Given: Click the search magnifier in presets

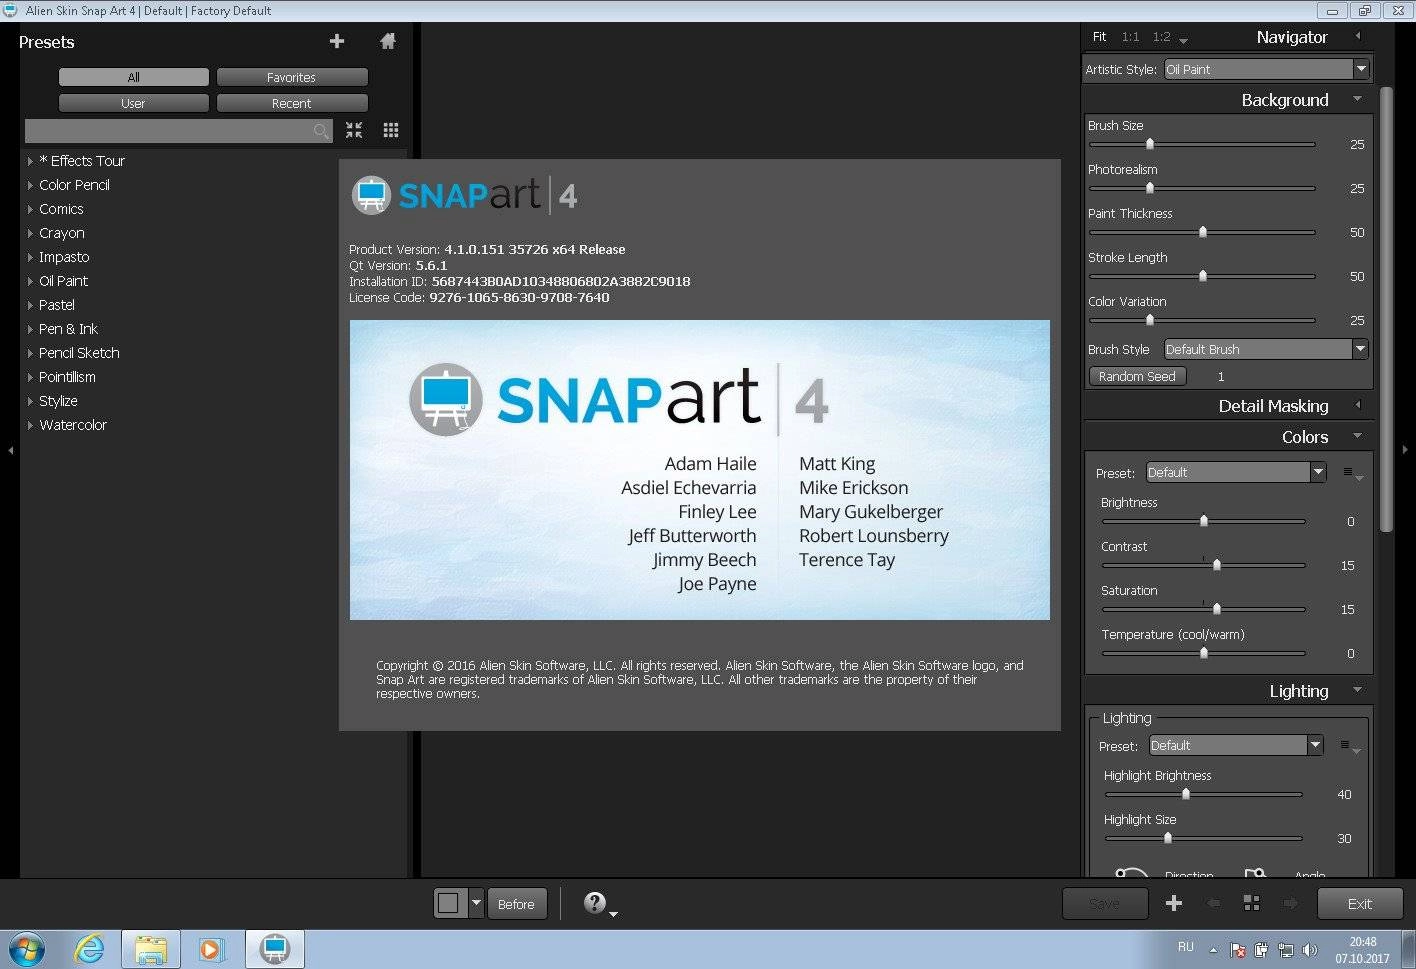Looking at the screenshot, I should click(321, 131).
